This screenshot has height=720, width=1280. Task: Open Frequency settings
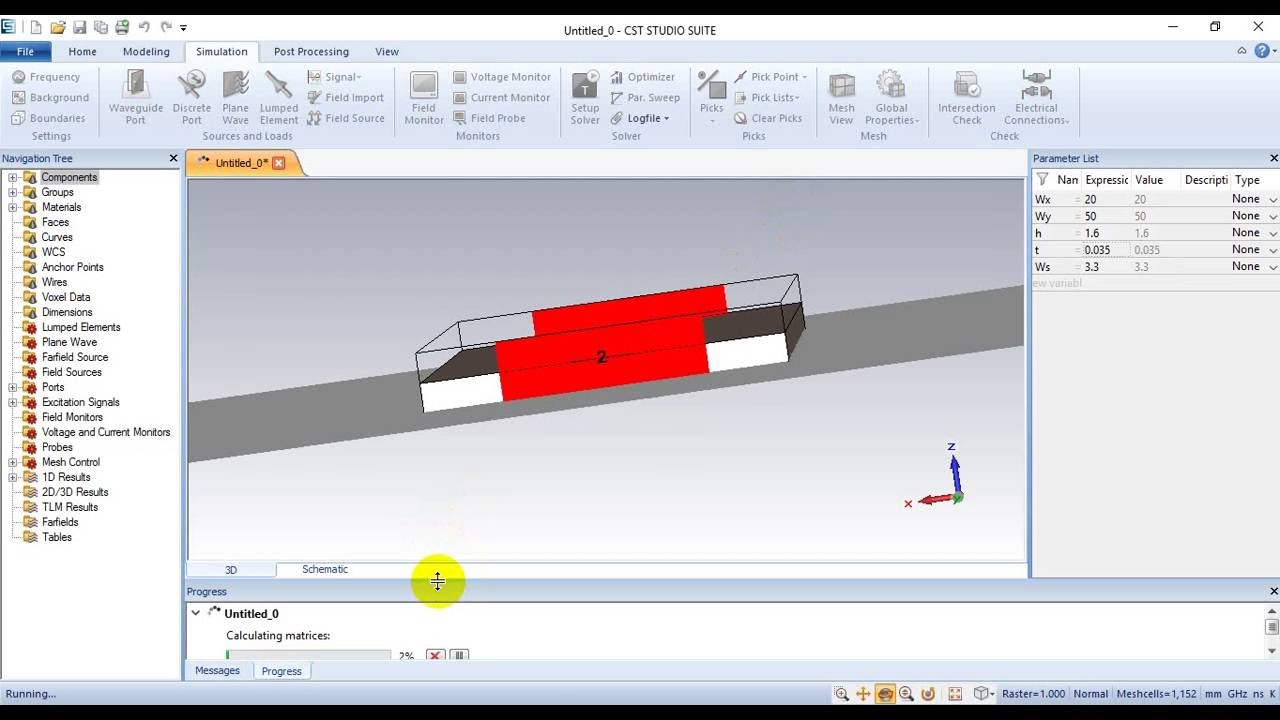45,77
